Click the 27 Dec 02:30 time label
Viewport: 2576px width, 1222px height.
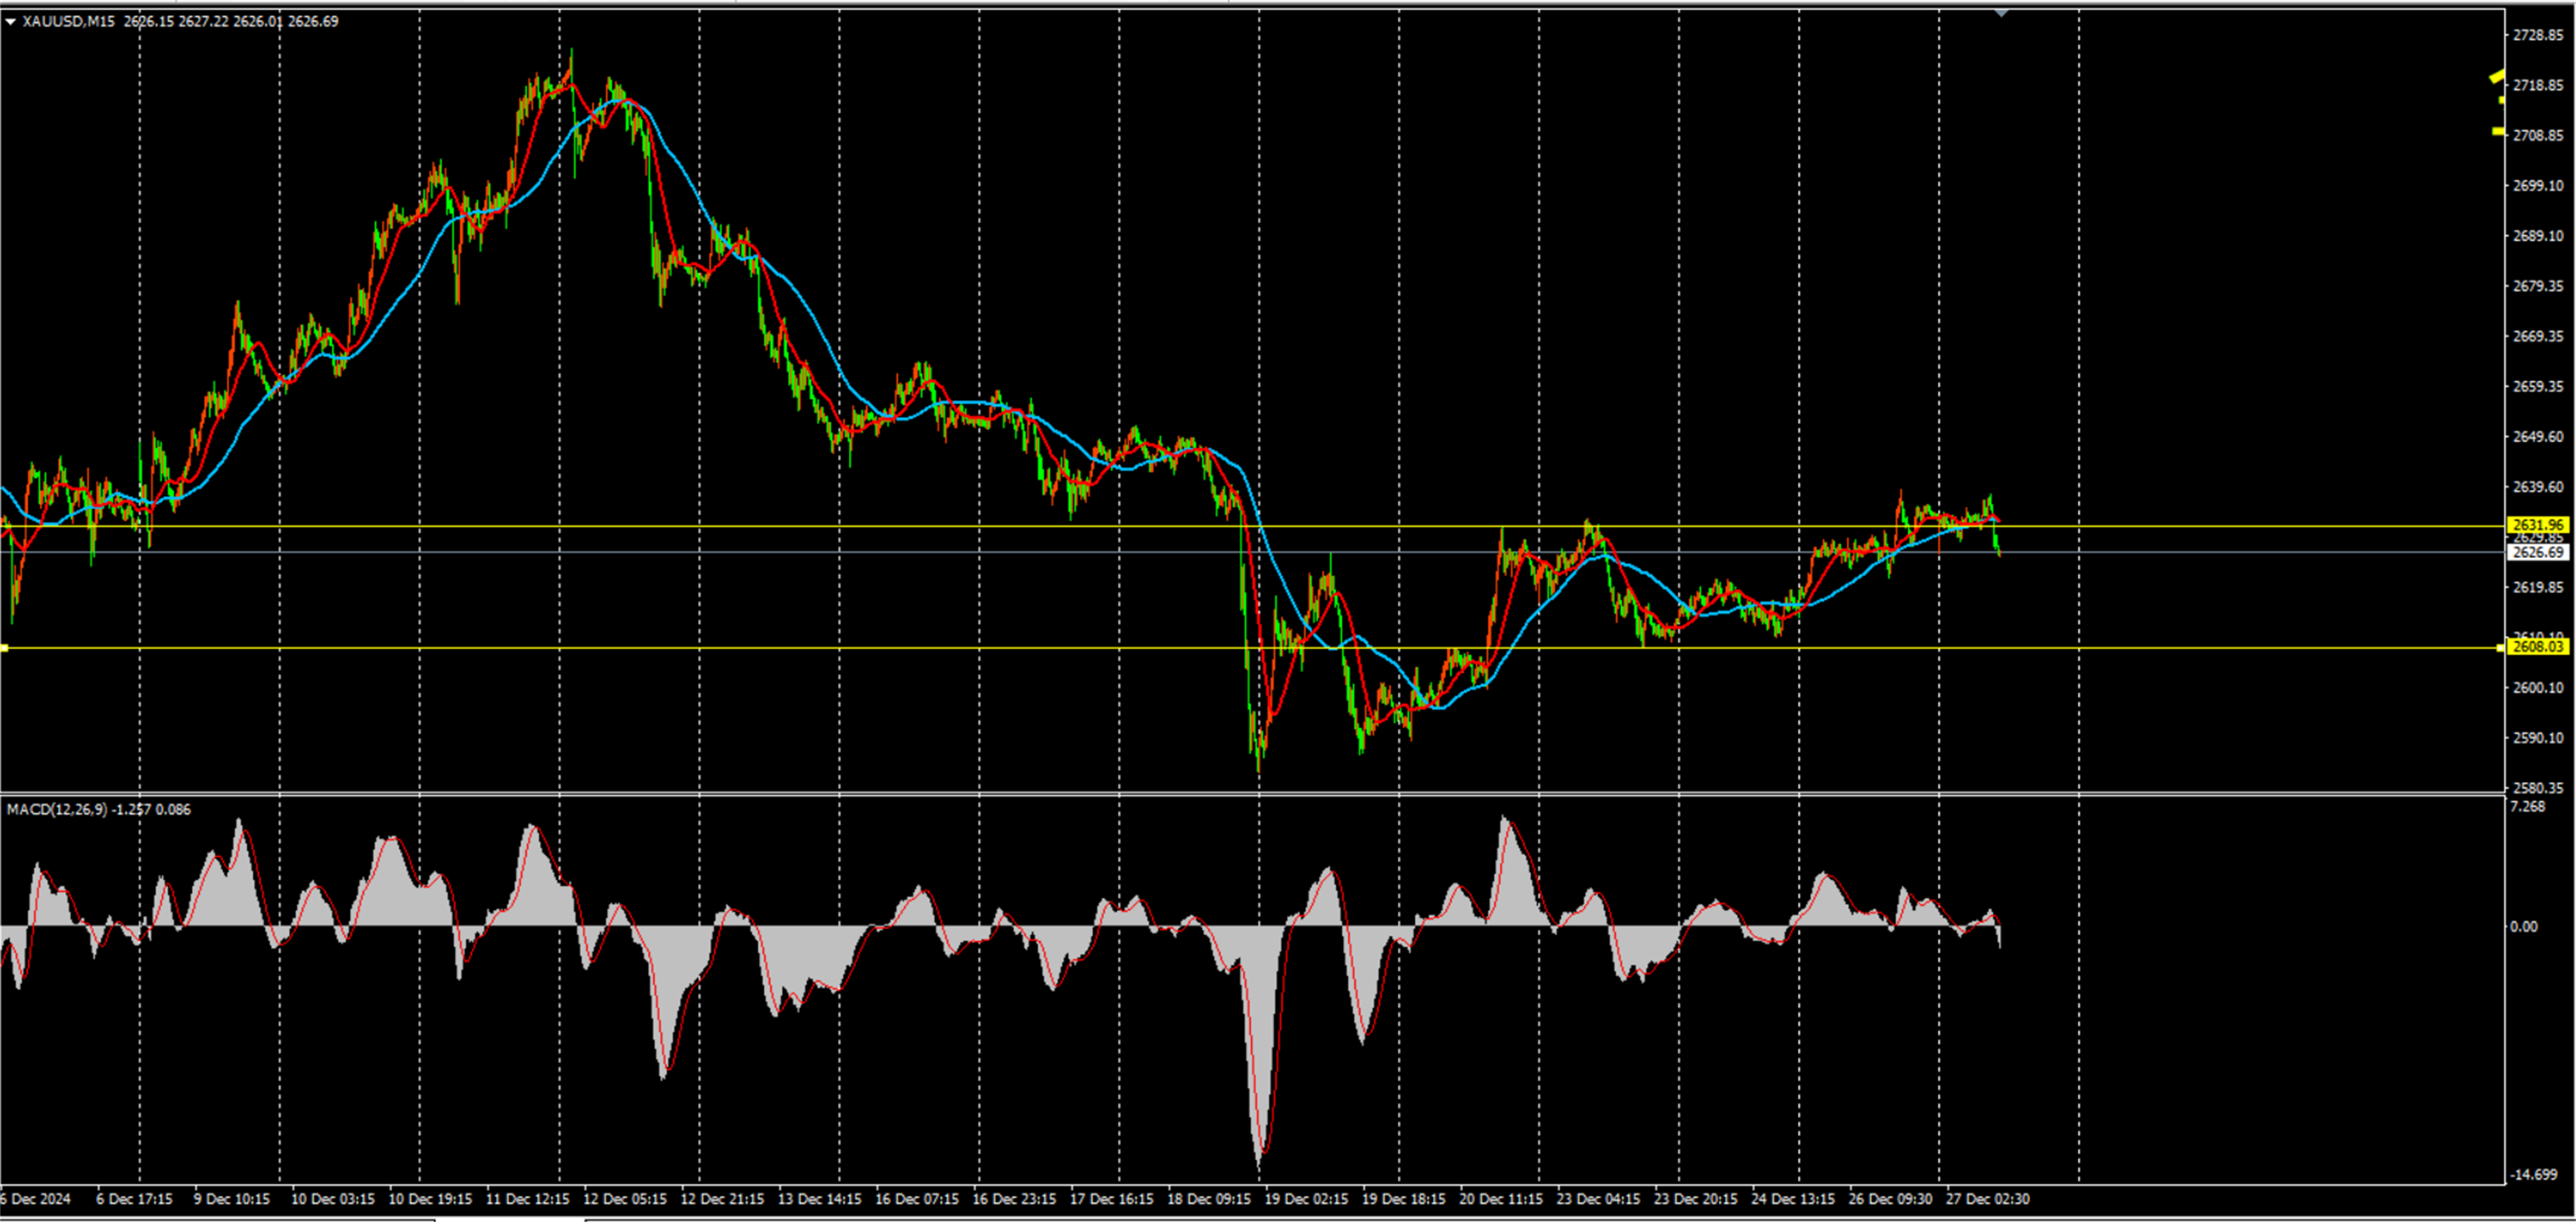[x=1988, y=1199]
